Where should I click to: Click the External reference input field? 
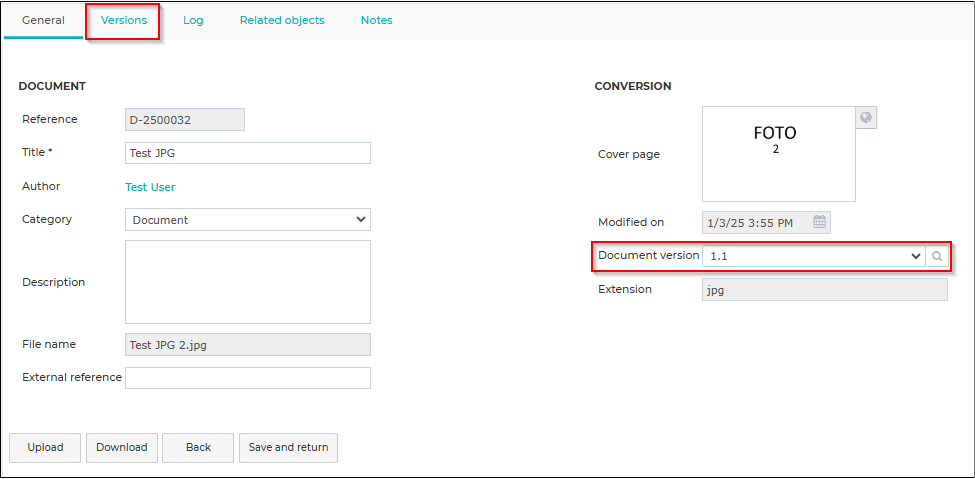pyautogui.click(x=247, y=378)
